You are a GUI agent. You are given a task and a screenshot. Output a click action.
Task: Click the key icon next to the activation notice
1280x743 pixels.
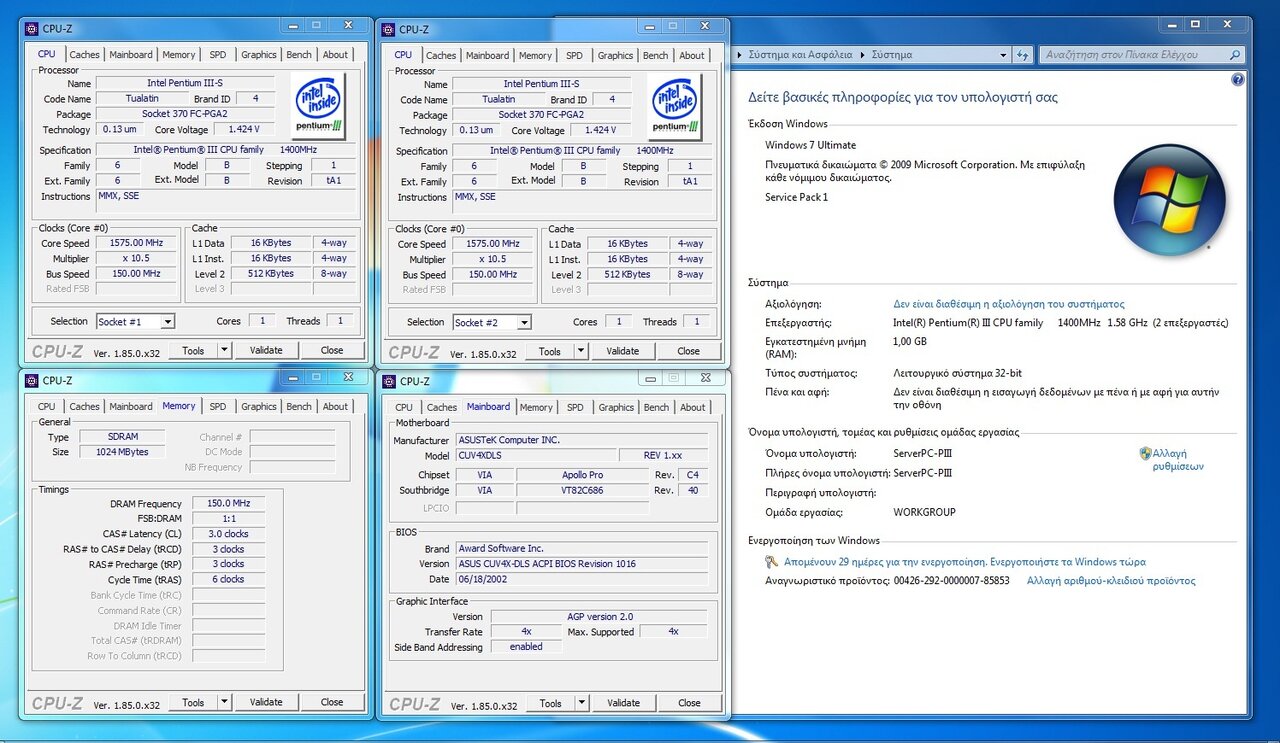[x=771, y=562]
